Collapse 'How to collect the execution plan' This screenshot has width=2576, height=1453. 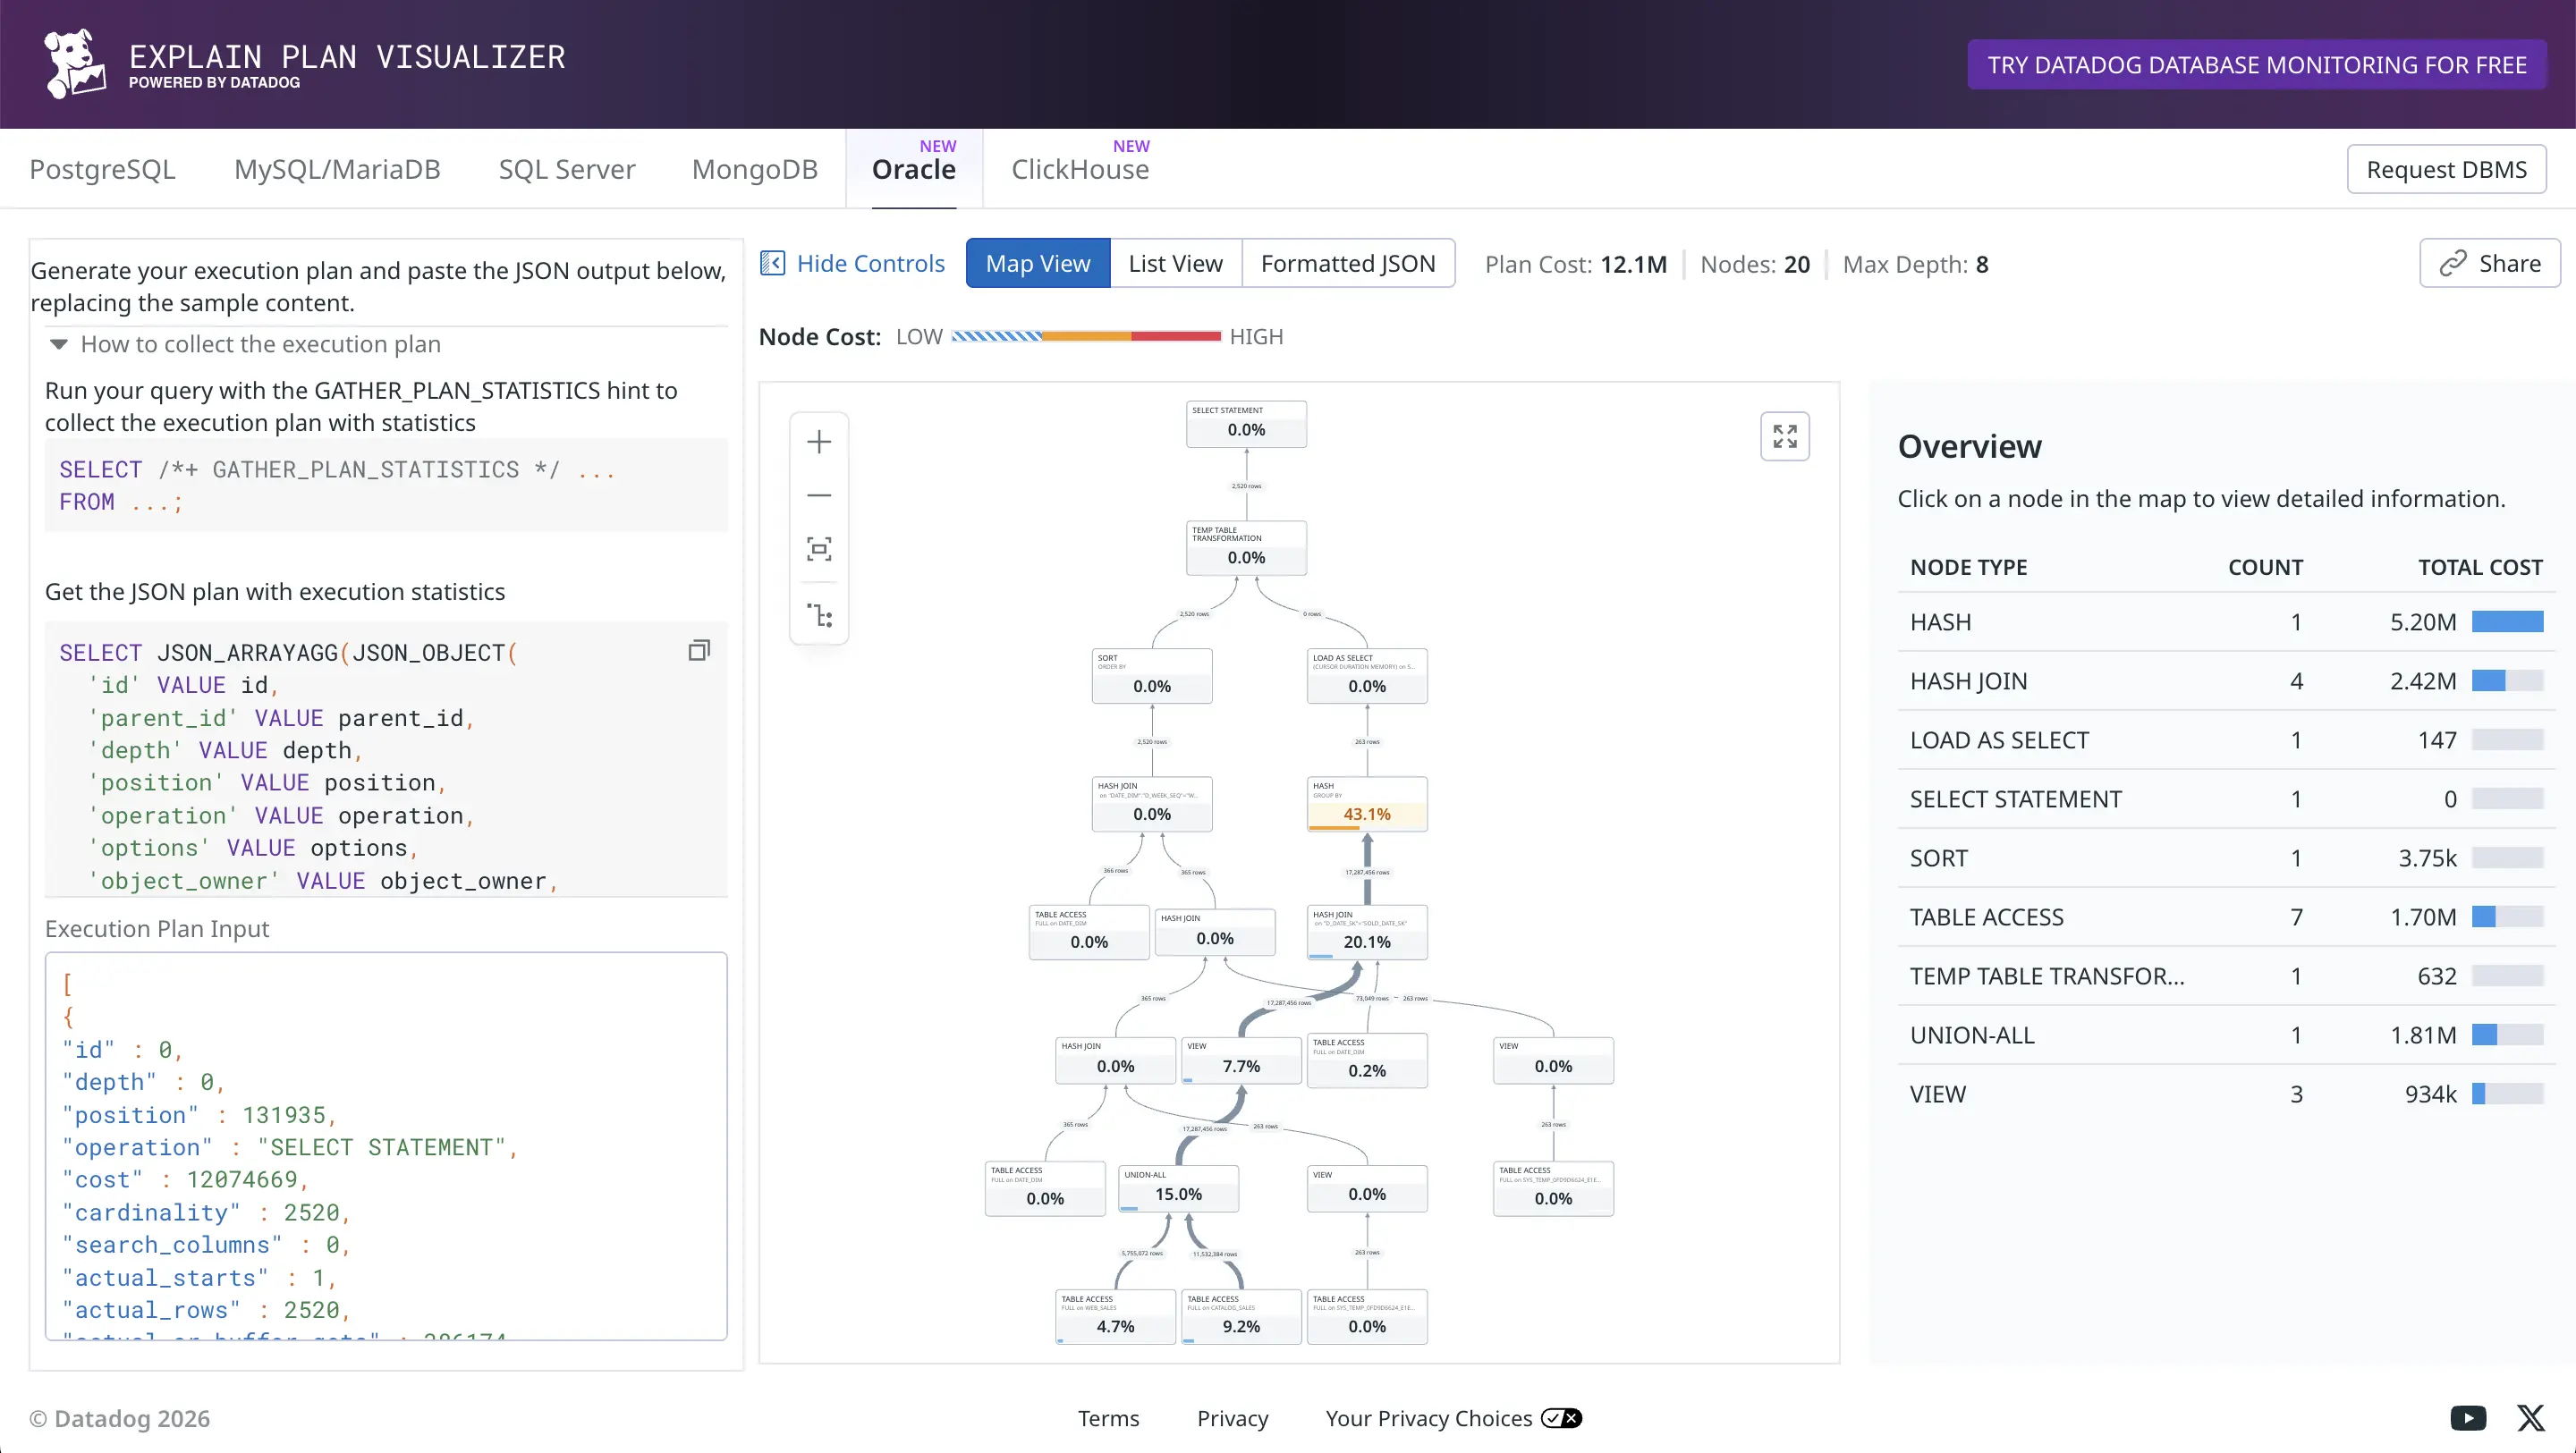click(245, 344)
